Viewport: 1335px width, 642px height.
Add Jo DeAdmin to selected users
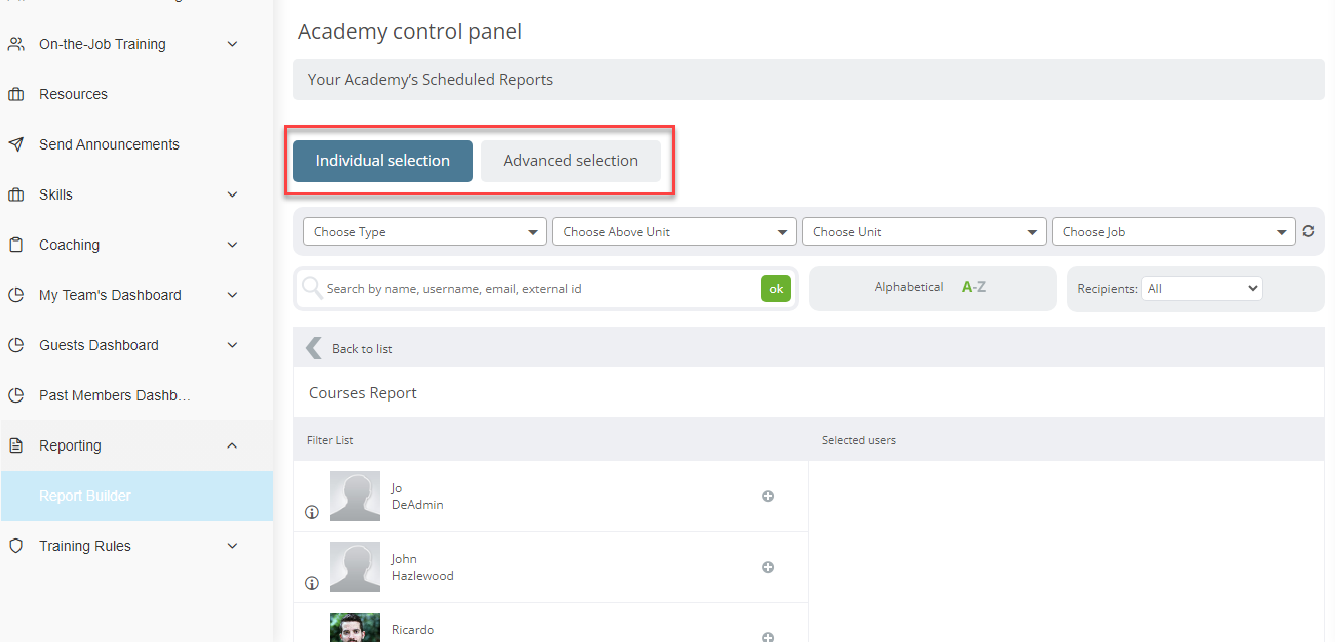click(x=768, y=495)
